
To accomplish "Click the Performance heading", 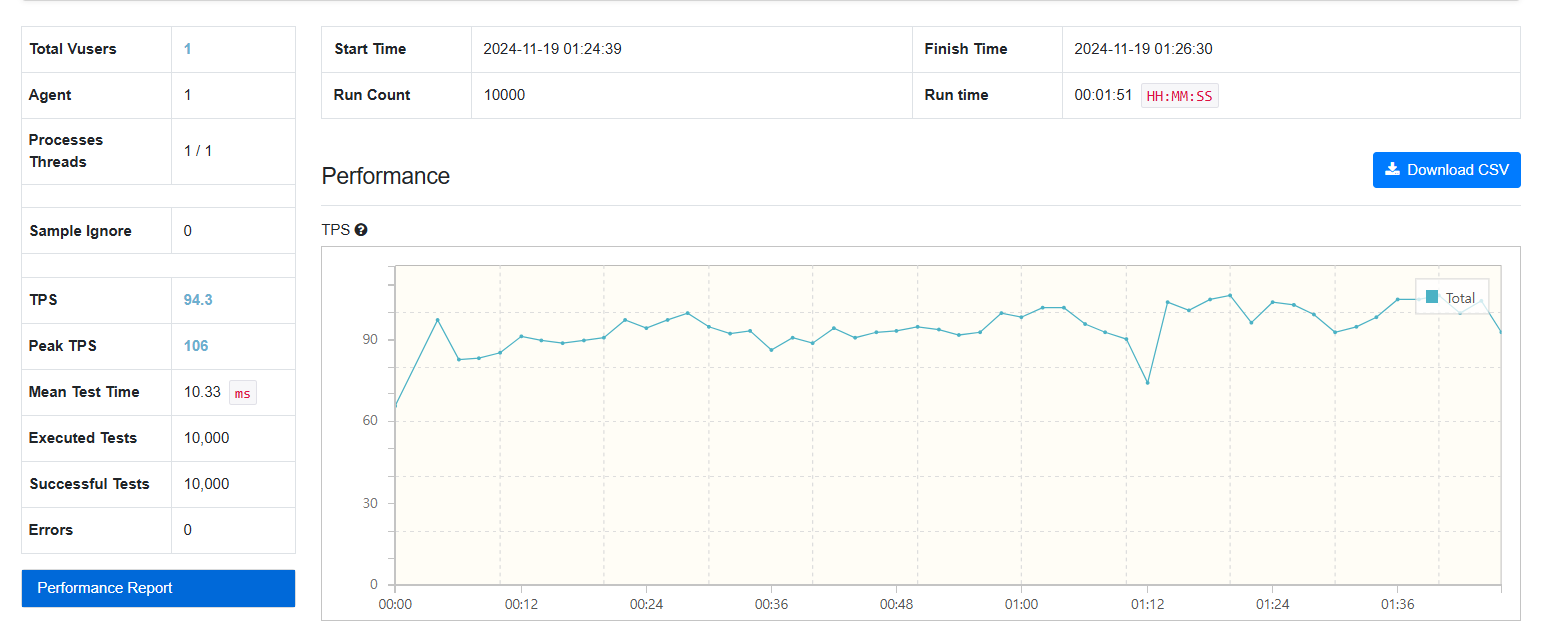I will point(386,176).
